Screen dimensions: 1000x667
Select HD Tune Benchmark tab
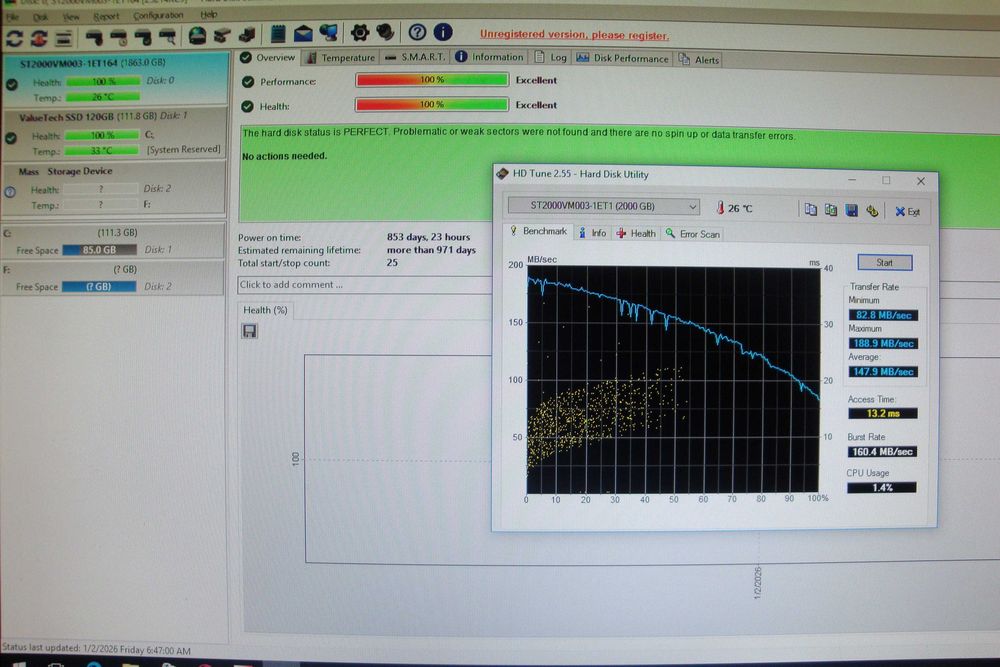point(538,231)
